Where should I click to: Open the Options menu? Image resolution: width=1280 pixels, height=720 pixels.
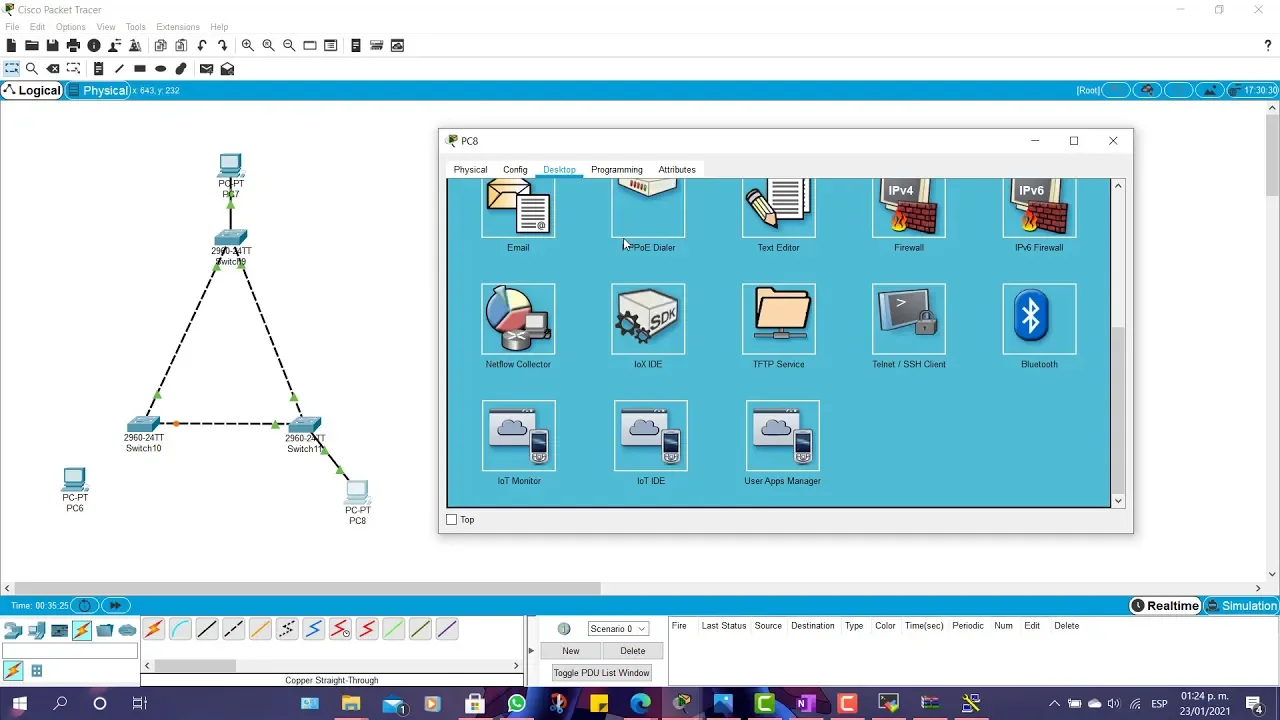[70, 27]
